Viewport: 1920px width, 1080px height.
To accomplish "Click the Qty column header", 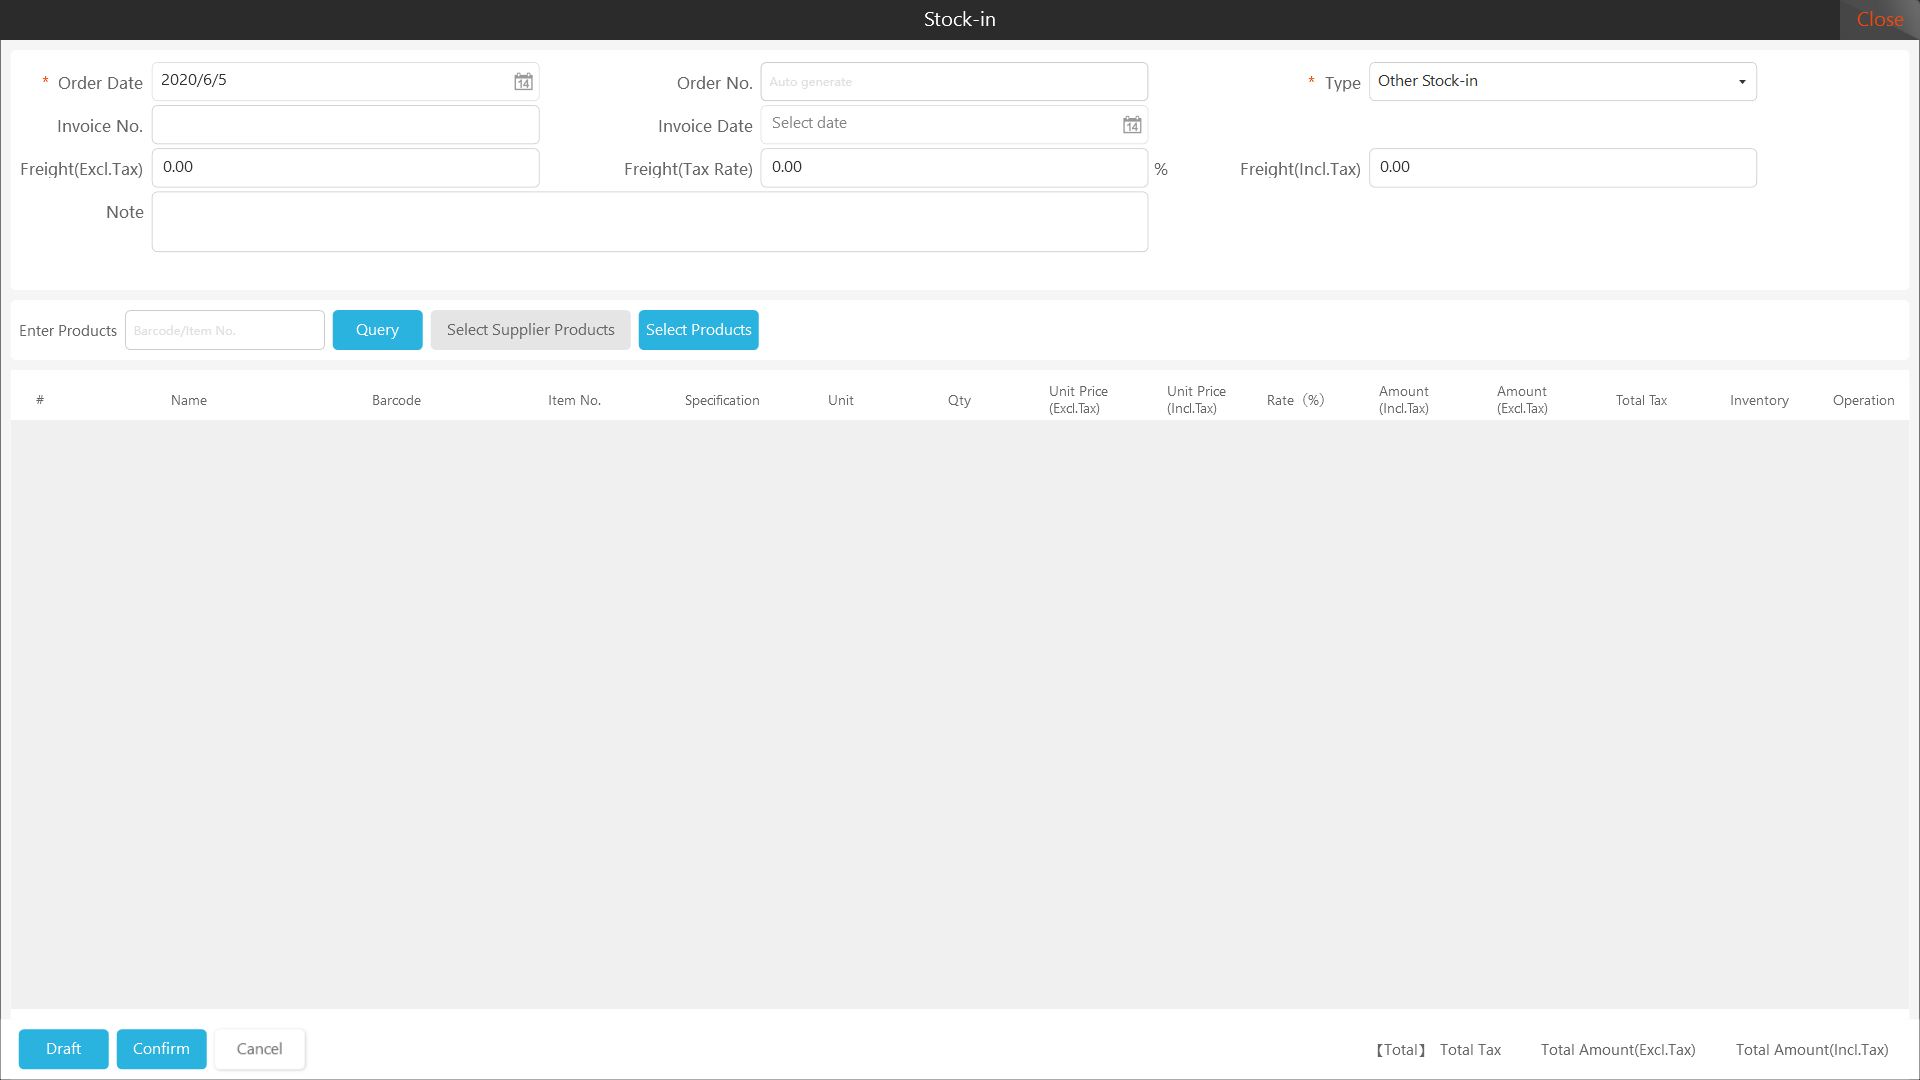I will (x=959, y=400).
